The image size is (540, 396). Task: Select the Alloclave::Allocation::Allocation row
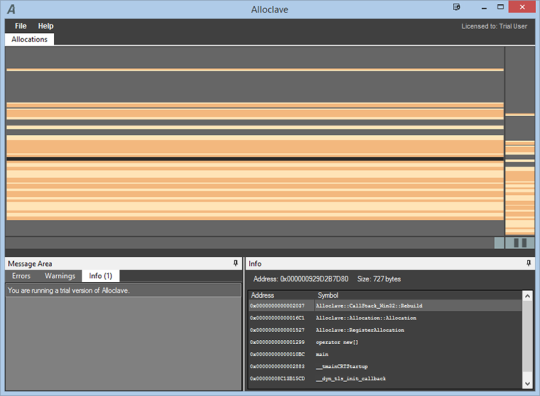385,318
